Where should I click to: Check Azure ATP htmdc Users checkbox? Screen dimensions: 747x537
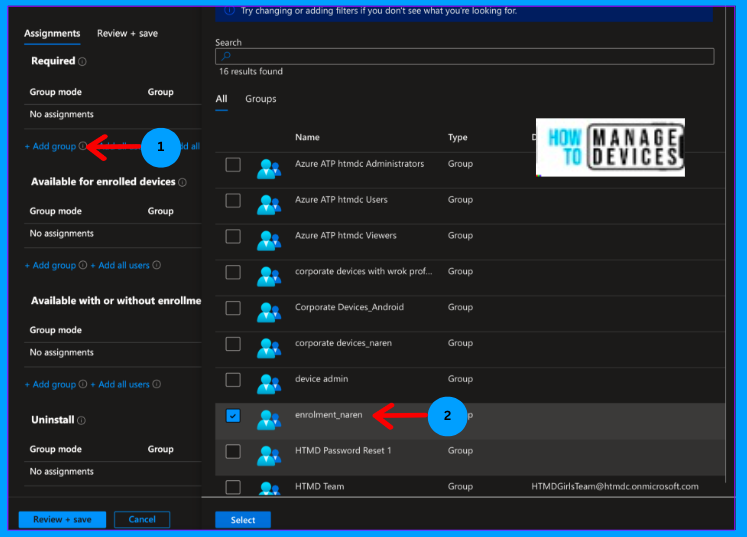point(233,201)
